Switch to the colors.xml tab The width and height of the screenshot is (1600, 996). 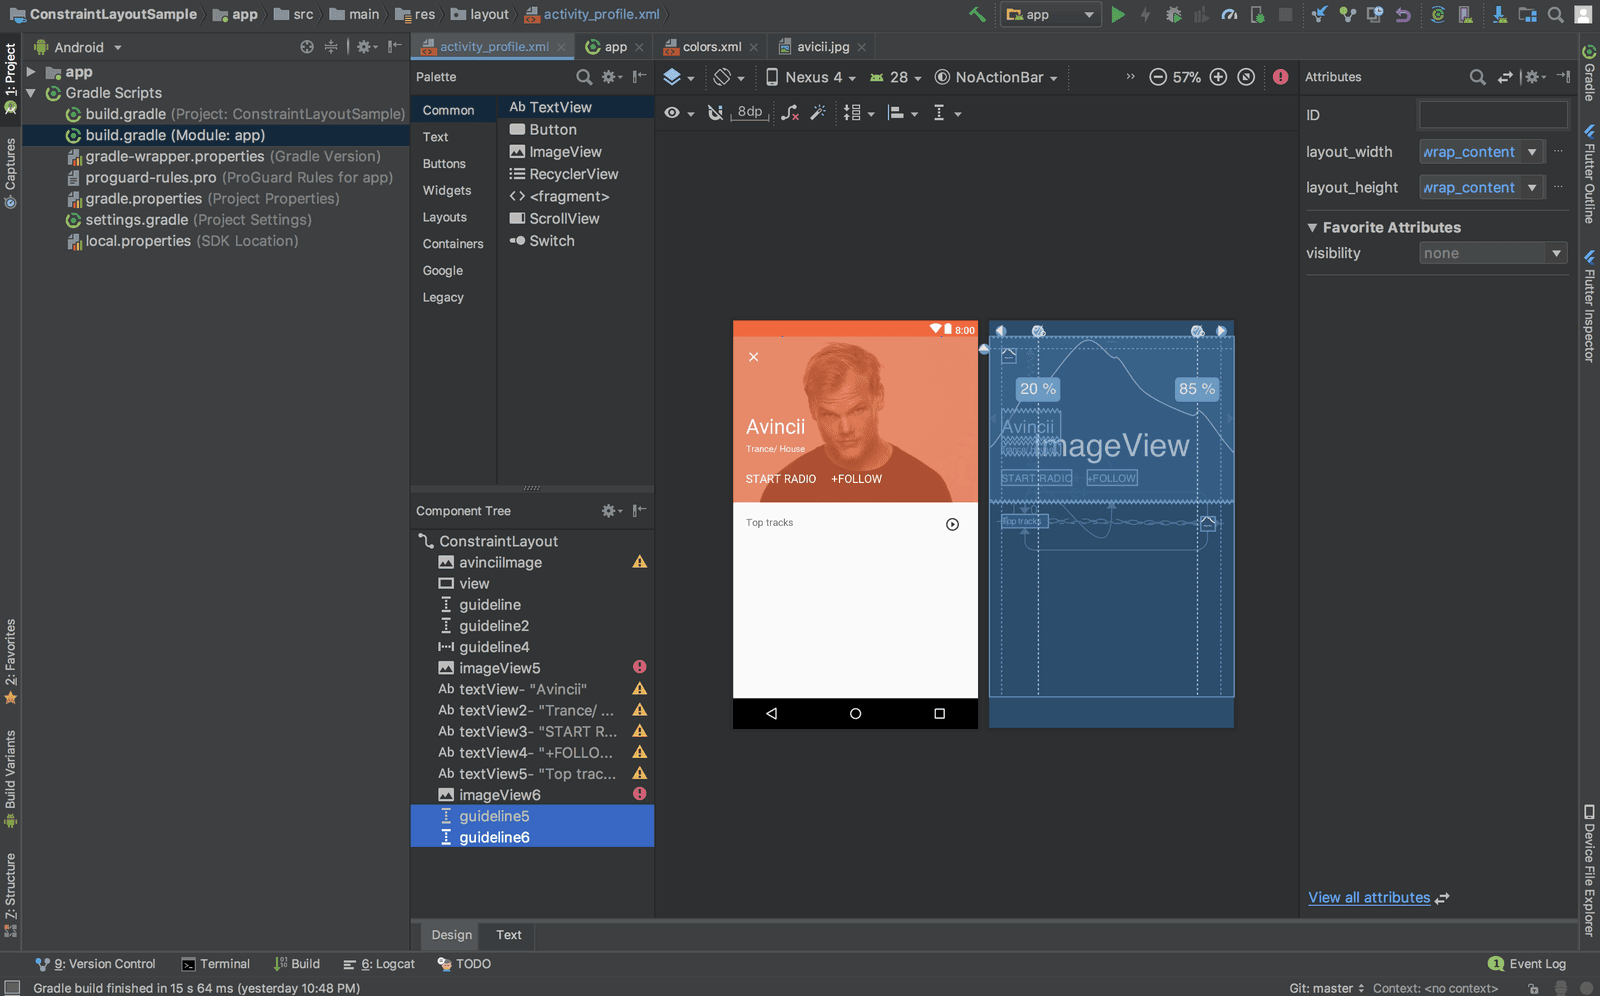click(x=711, y=46)
